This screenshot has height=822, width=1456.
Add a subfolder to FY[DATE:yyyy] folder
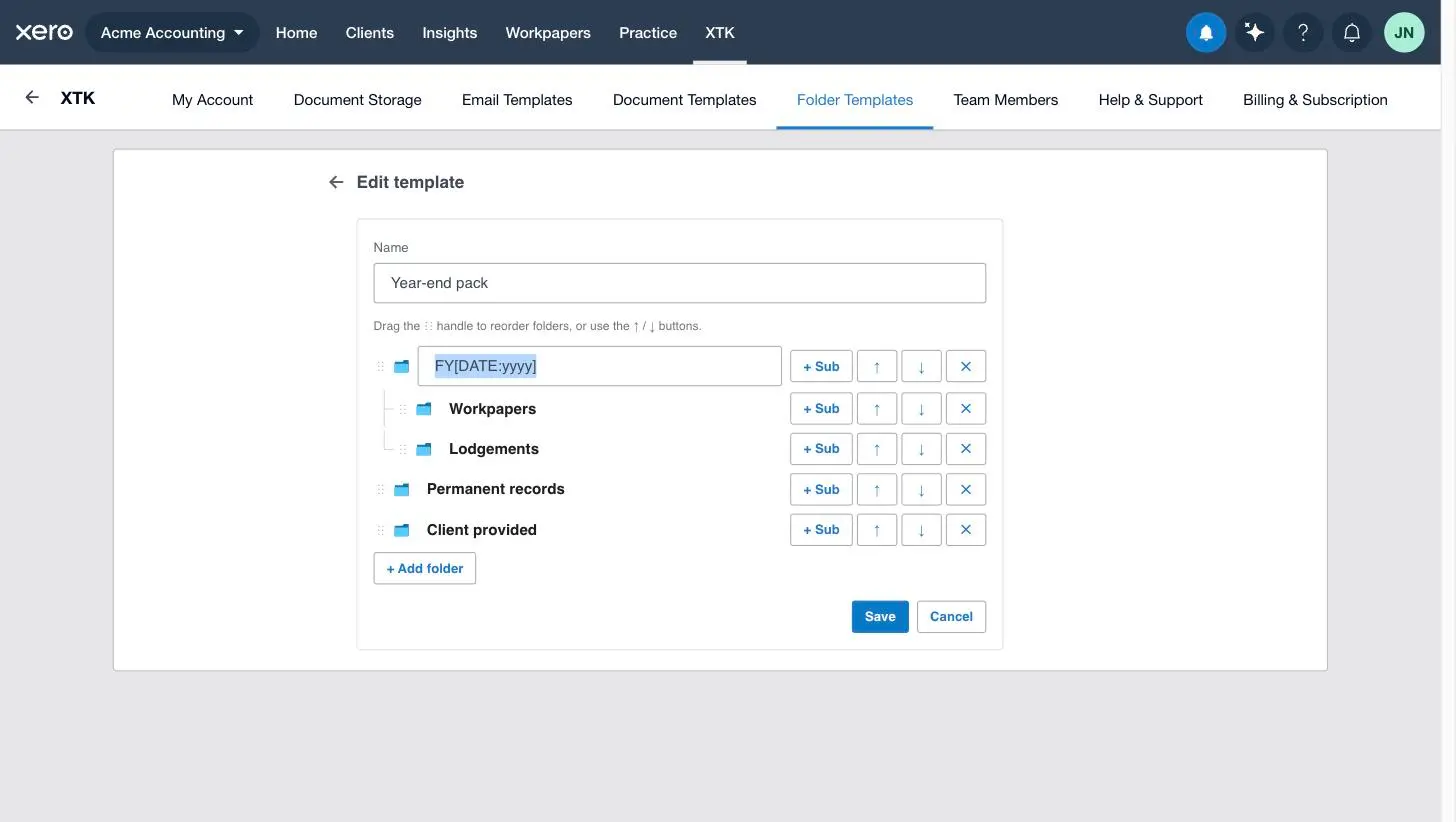(821, 366)
